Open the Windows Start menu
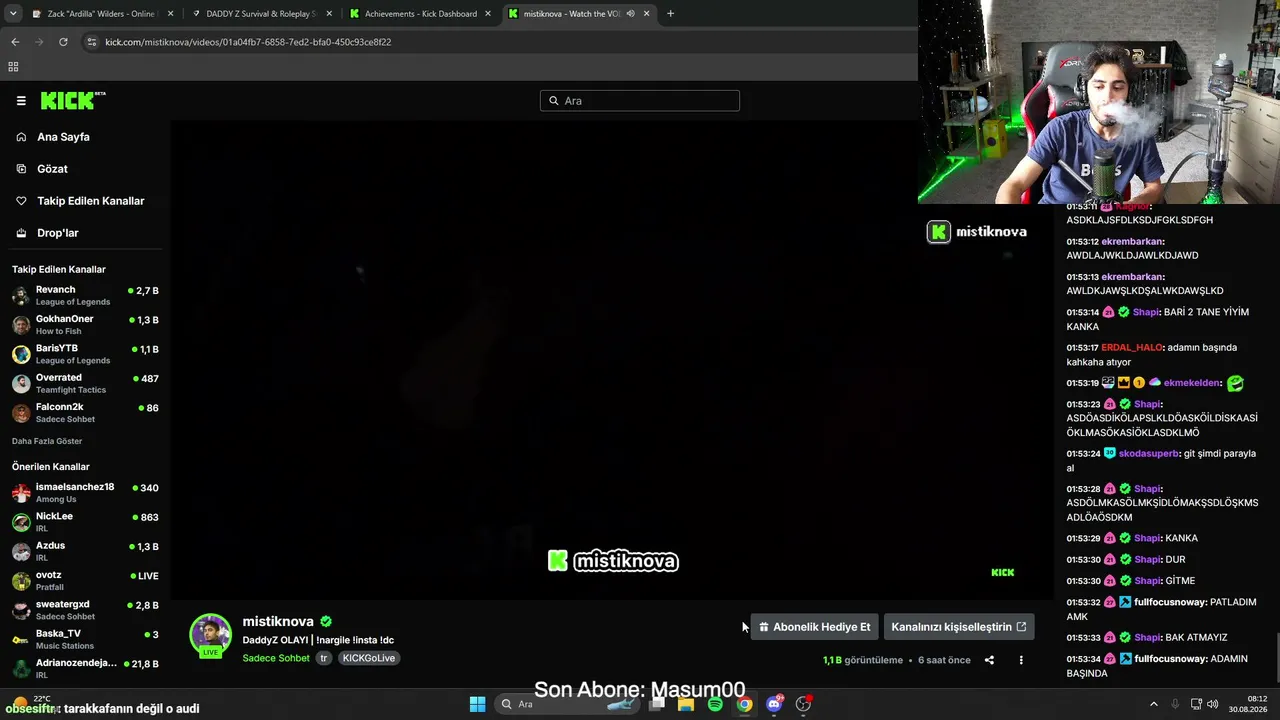The image size is (1280, 720). pyautogui.click(x=477, y=704)
